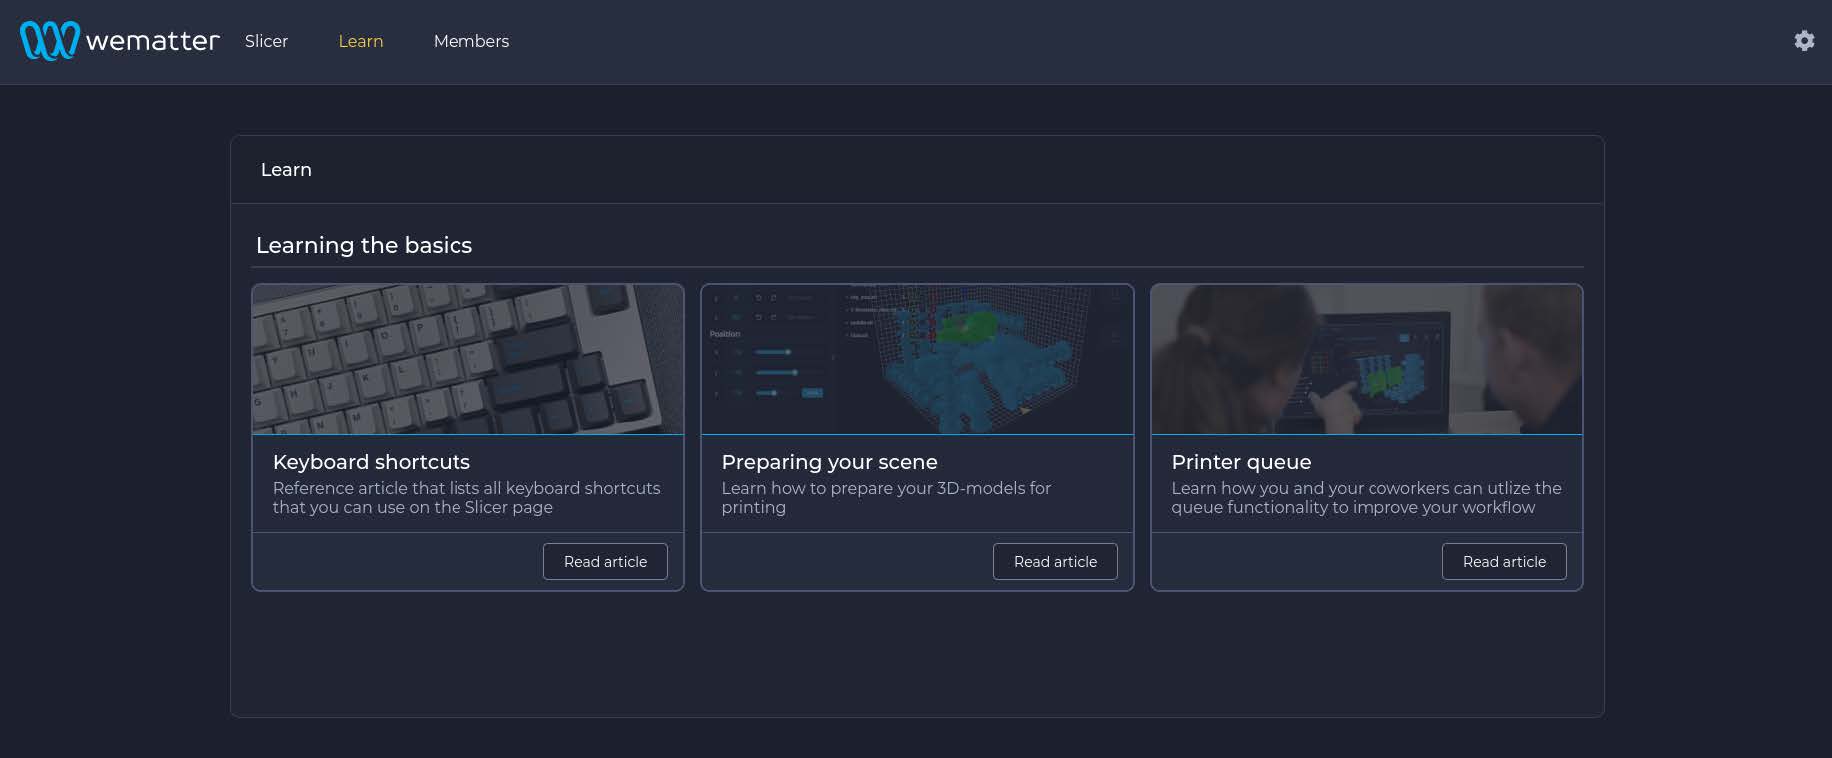This screenshot has height=758, width=1832.
Task: Click the wematter wordmark text
Action: (x=152, y=41)
